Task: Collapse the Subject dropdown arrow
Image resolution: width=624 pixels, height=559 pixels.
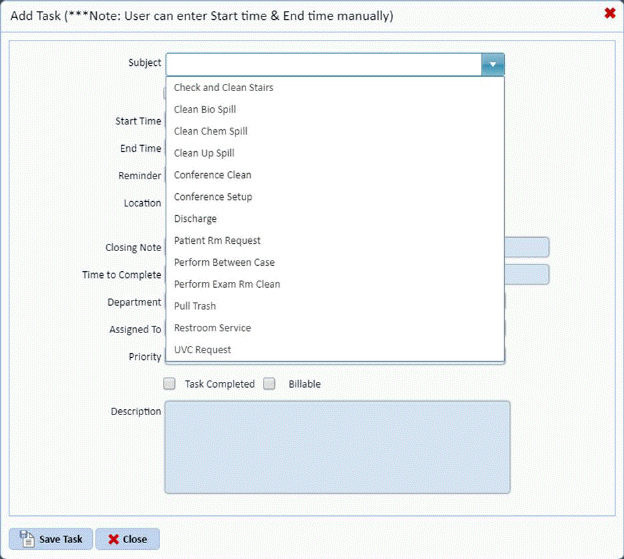Action: [x=492, y=64]
